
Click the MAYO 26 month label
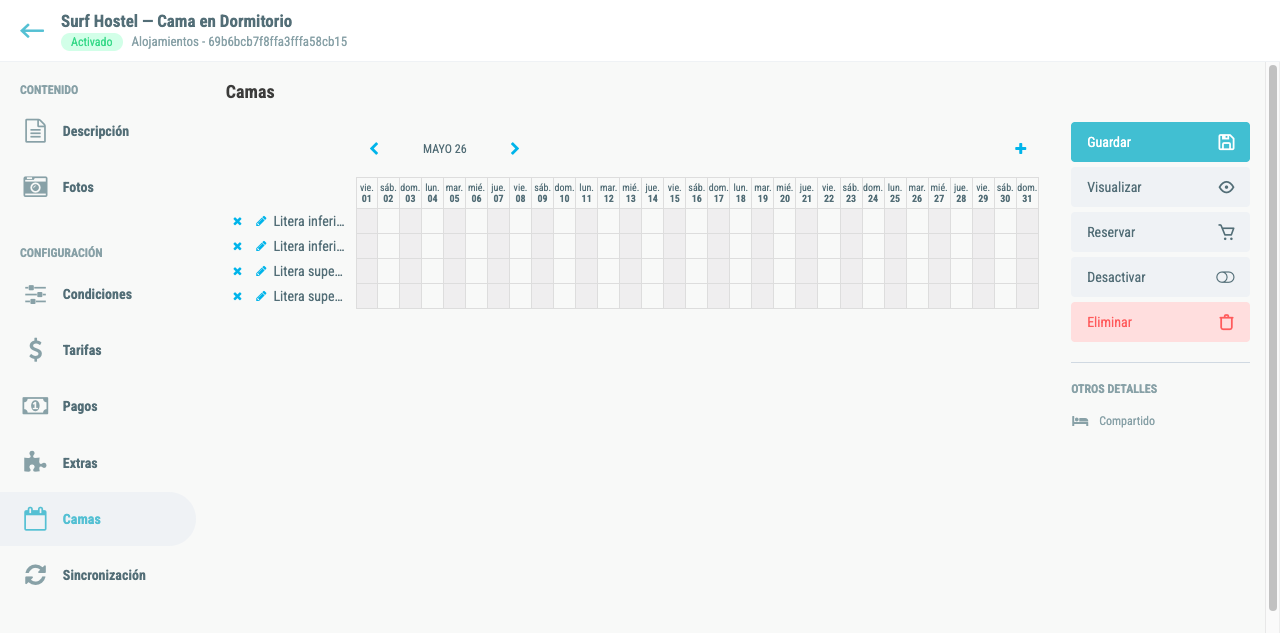445,149
